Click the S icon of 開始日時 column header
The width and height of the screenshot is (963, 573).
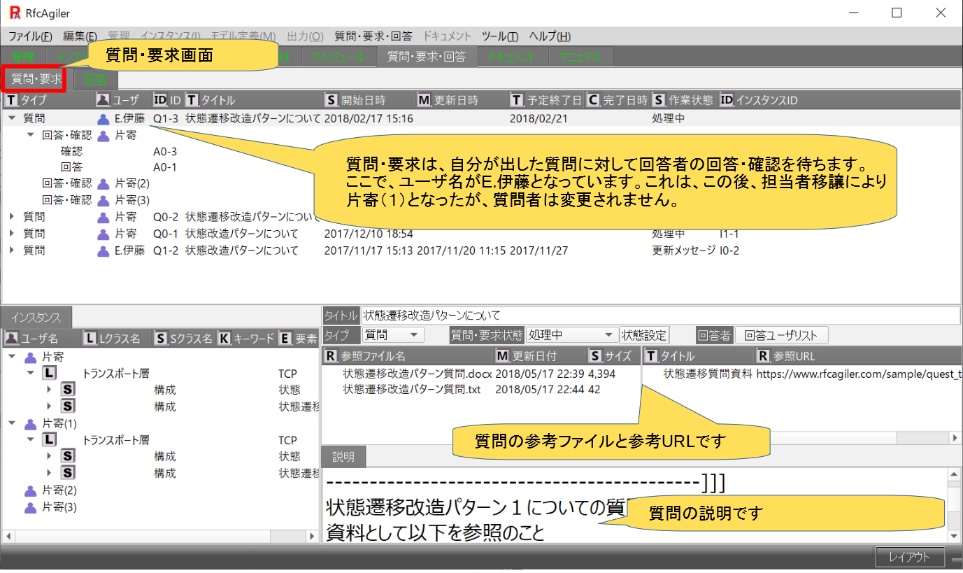point(332,100)
